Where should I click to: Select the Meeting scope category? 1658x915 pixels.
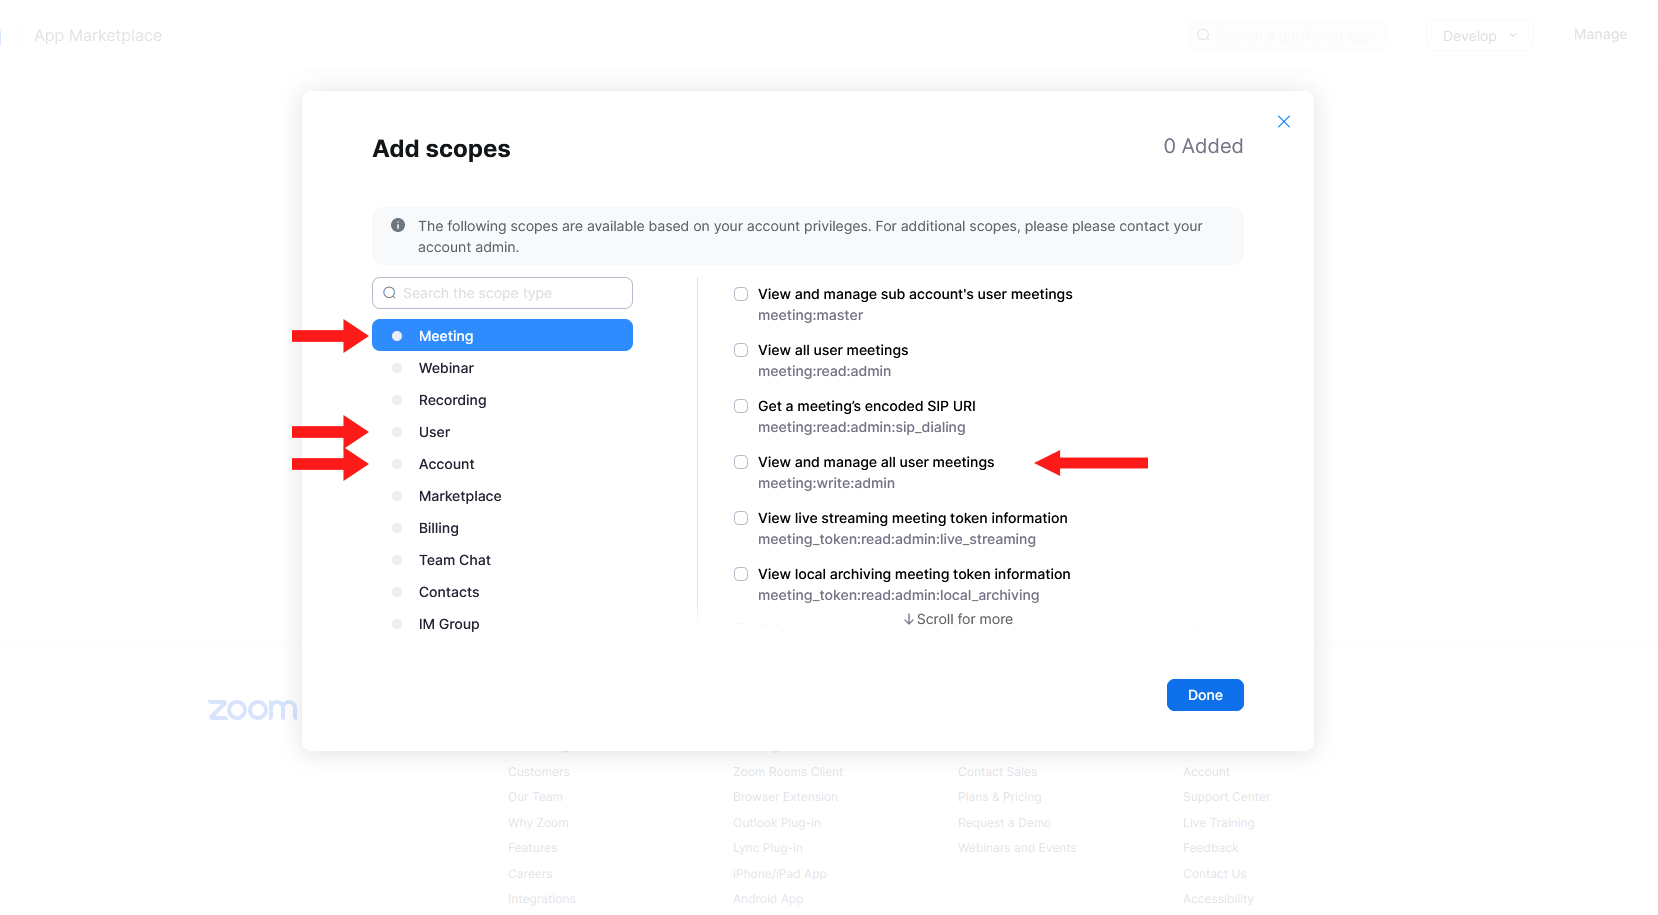coord(502,335)
